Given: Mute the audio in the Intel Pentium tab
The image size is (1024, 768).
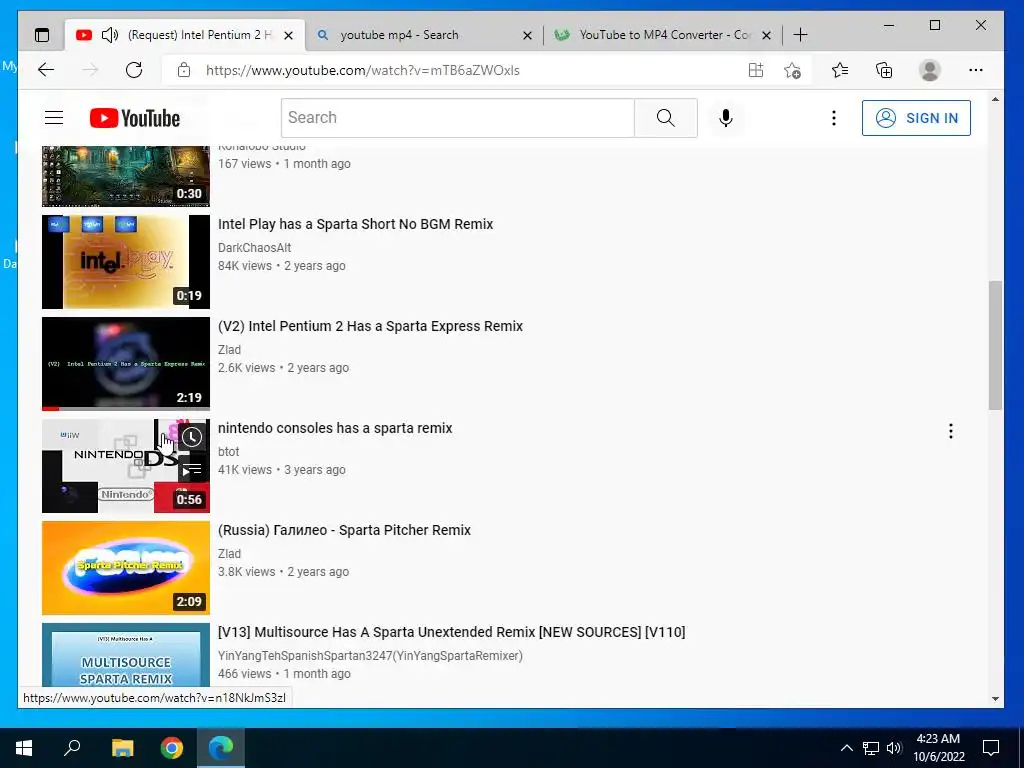Looking at the screenshot, I should [110, 35].
